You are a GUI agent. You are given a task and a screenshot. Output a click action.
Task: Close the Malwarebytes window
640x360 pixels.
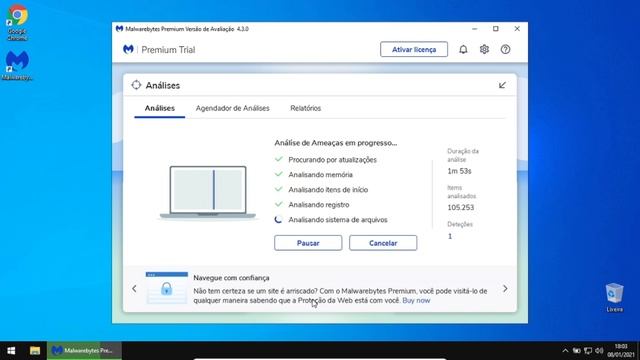pyautogui.click(x=517, y=29)
